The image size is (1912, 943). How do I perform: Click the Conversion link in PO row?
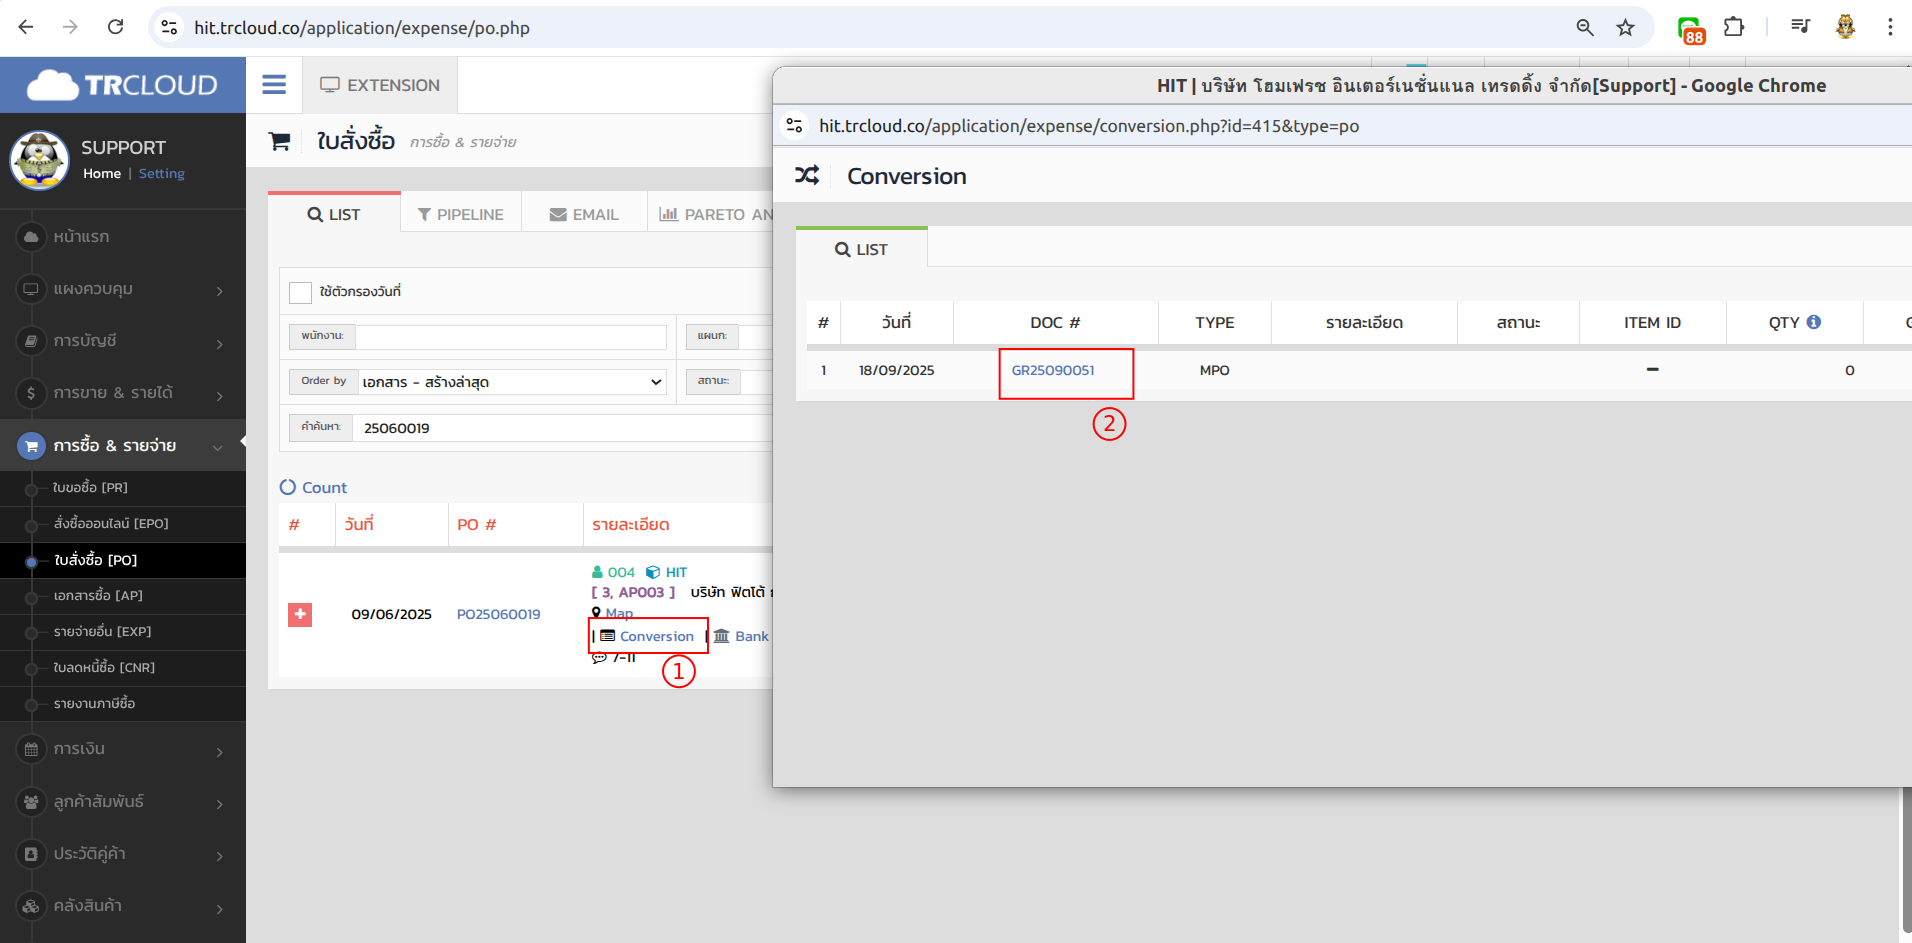pos(656,636)
